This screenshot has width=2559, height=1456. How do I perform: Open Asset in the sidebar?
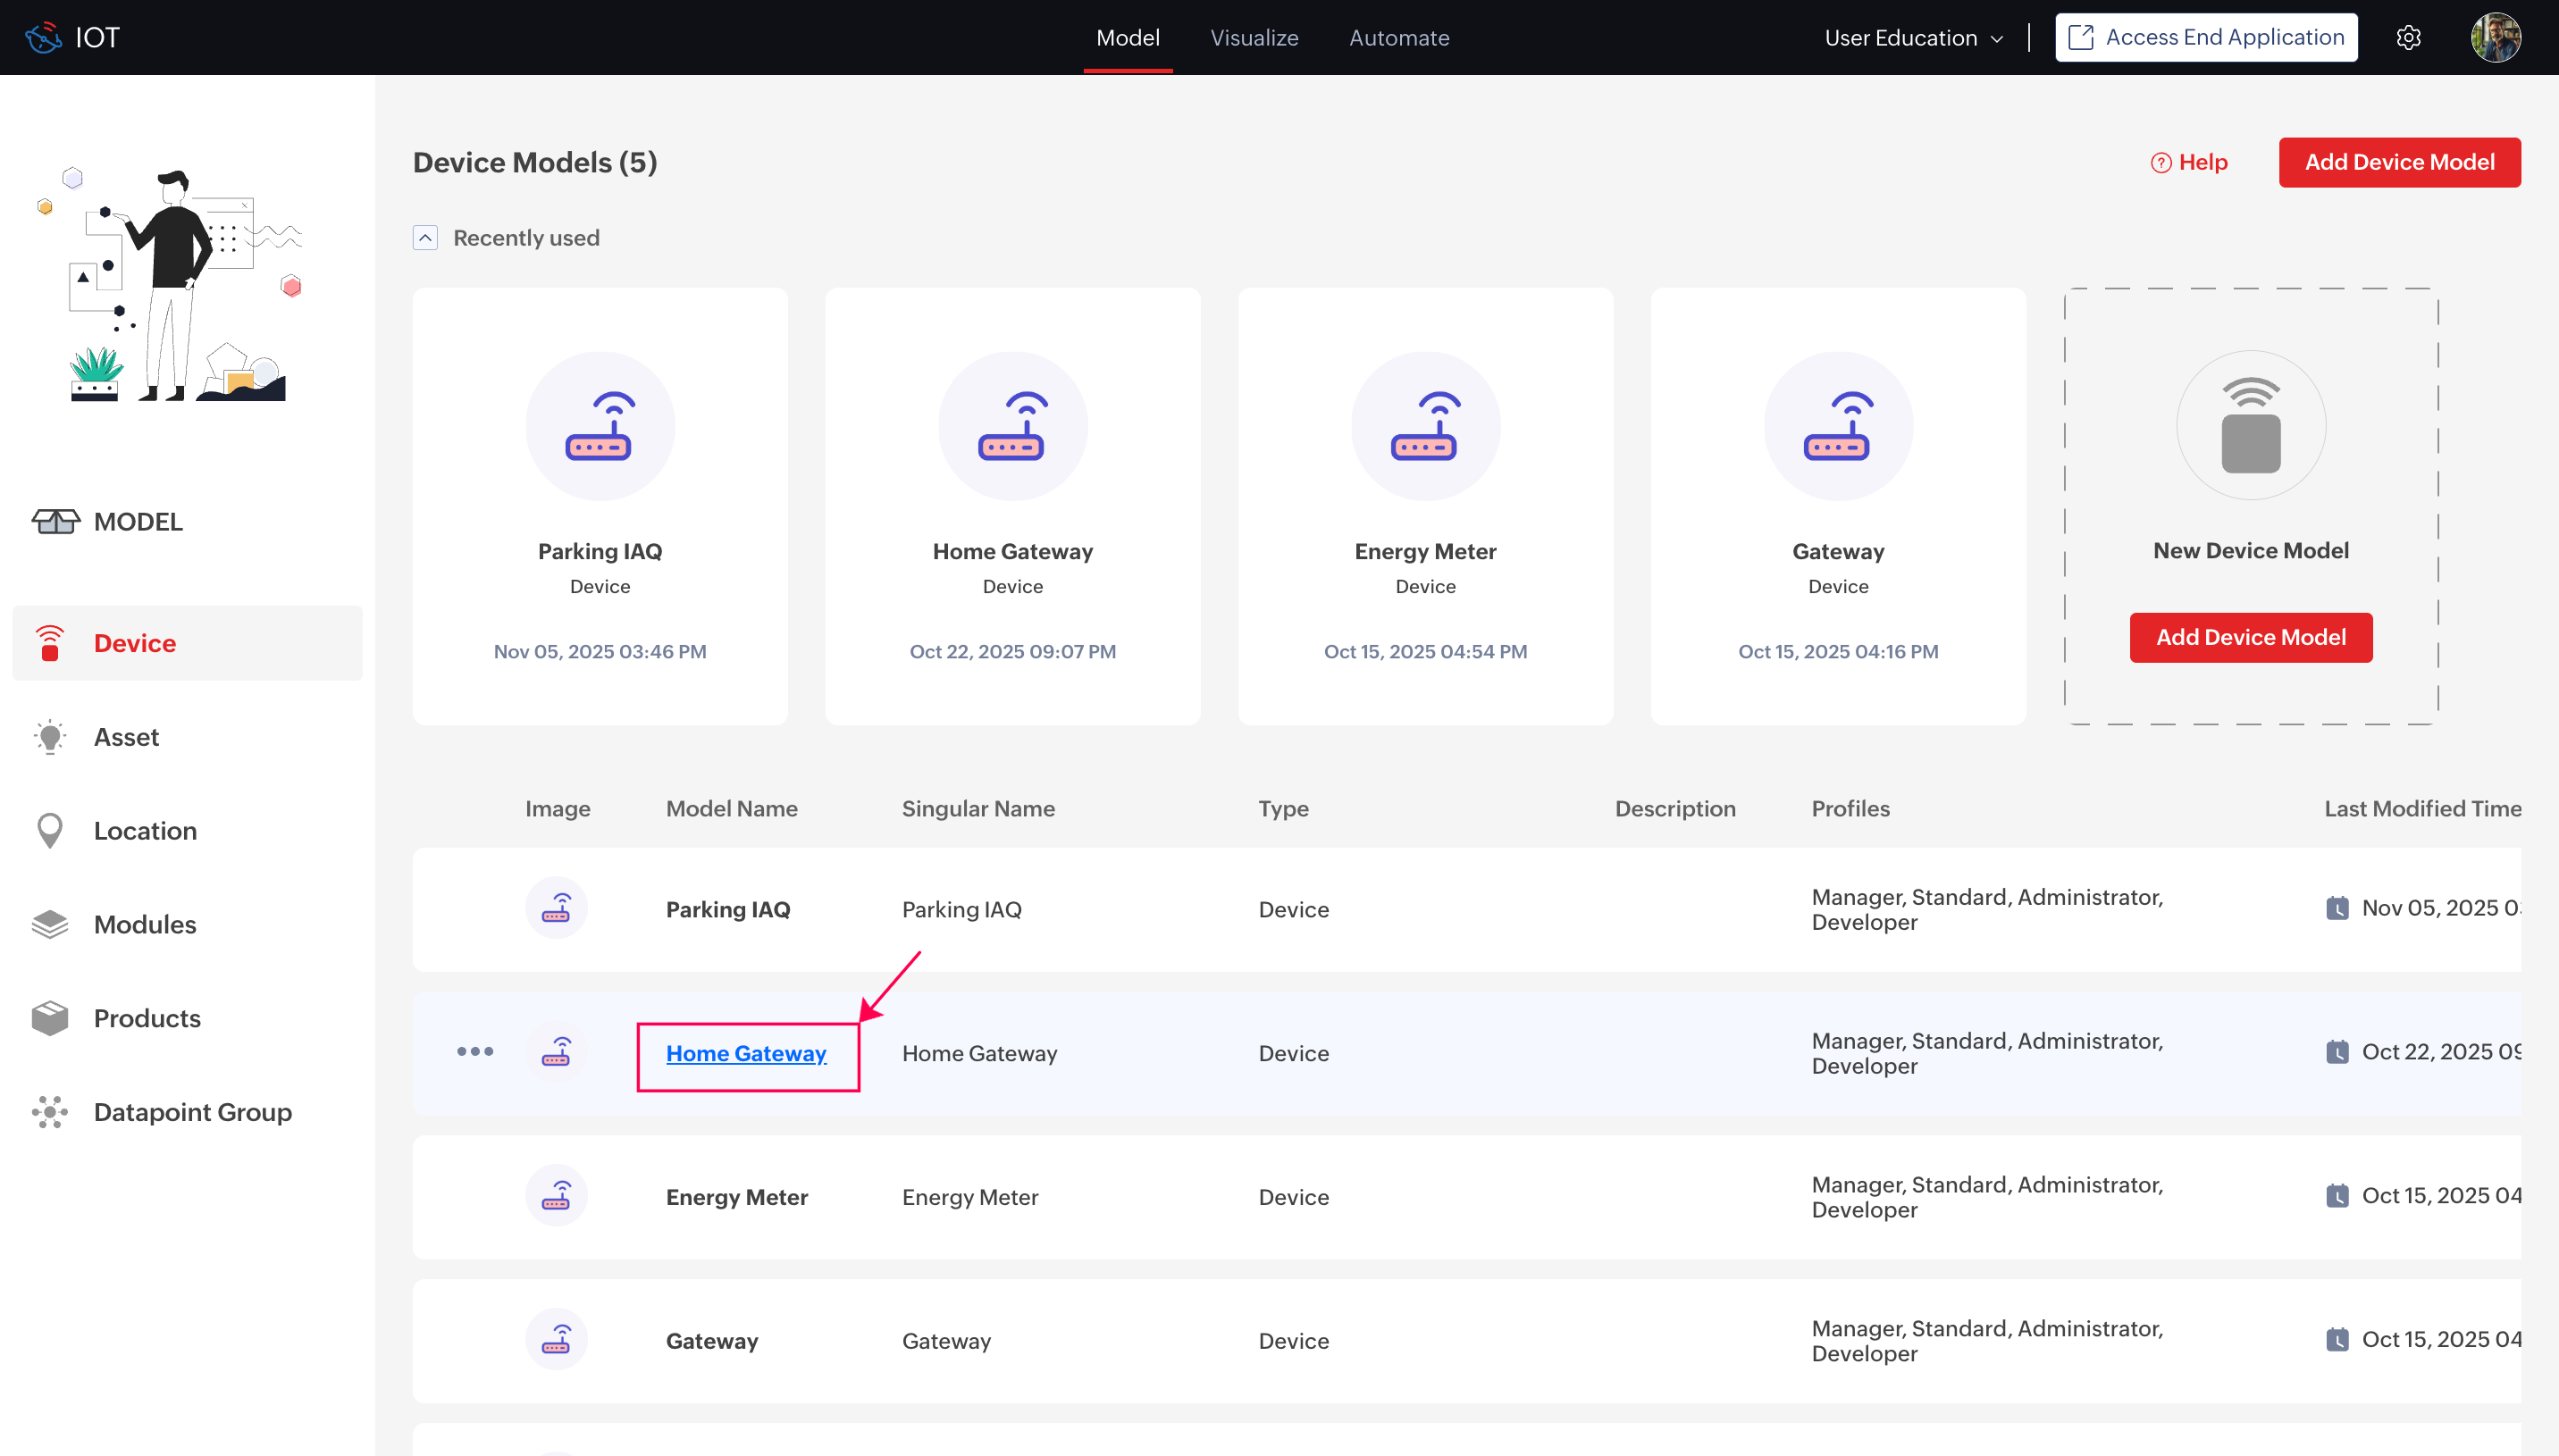click(126, 737)
